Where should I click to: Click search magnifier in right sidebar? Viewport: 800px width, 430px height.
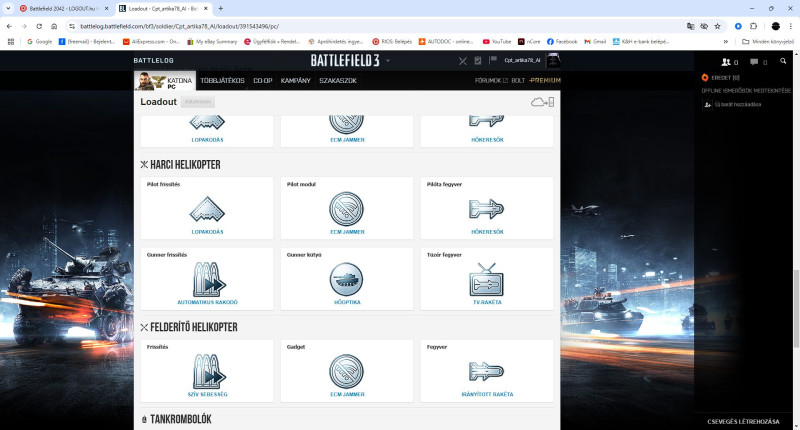coord(783,61)
